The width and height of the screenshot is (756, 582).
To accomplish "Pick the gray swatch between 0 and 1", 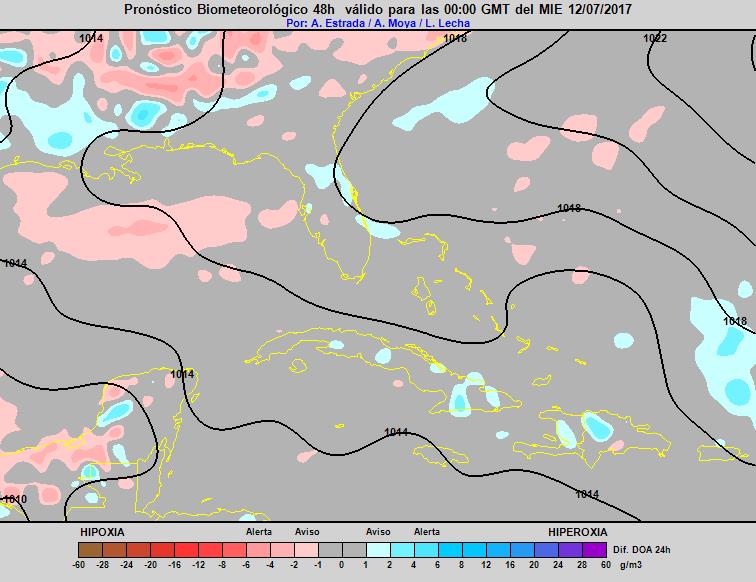I will tap(354, 550).
